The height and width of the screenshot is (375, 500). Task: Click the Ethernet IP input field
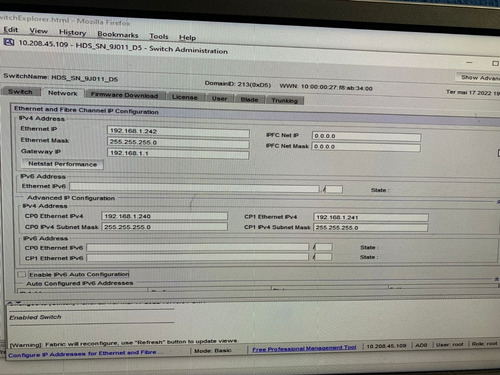click(x=178, y=132)
